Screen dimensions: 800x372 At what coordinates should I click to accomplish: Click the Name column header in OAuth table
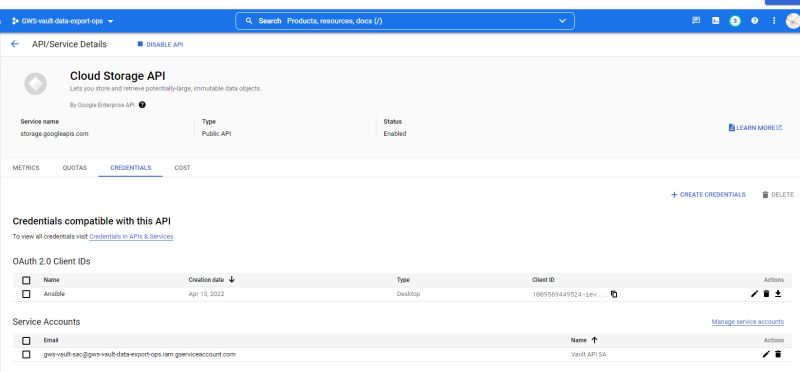(52, 280)
